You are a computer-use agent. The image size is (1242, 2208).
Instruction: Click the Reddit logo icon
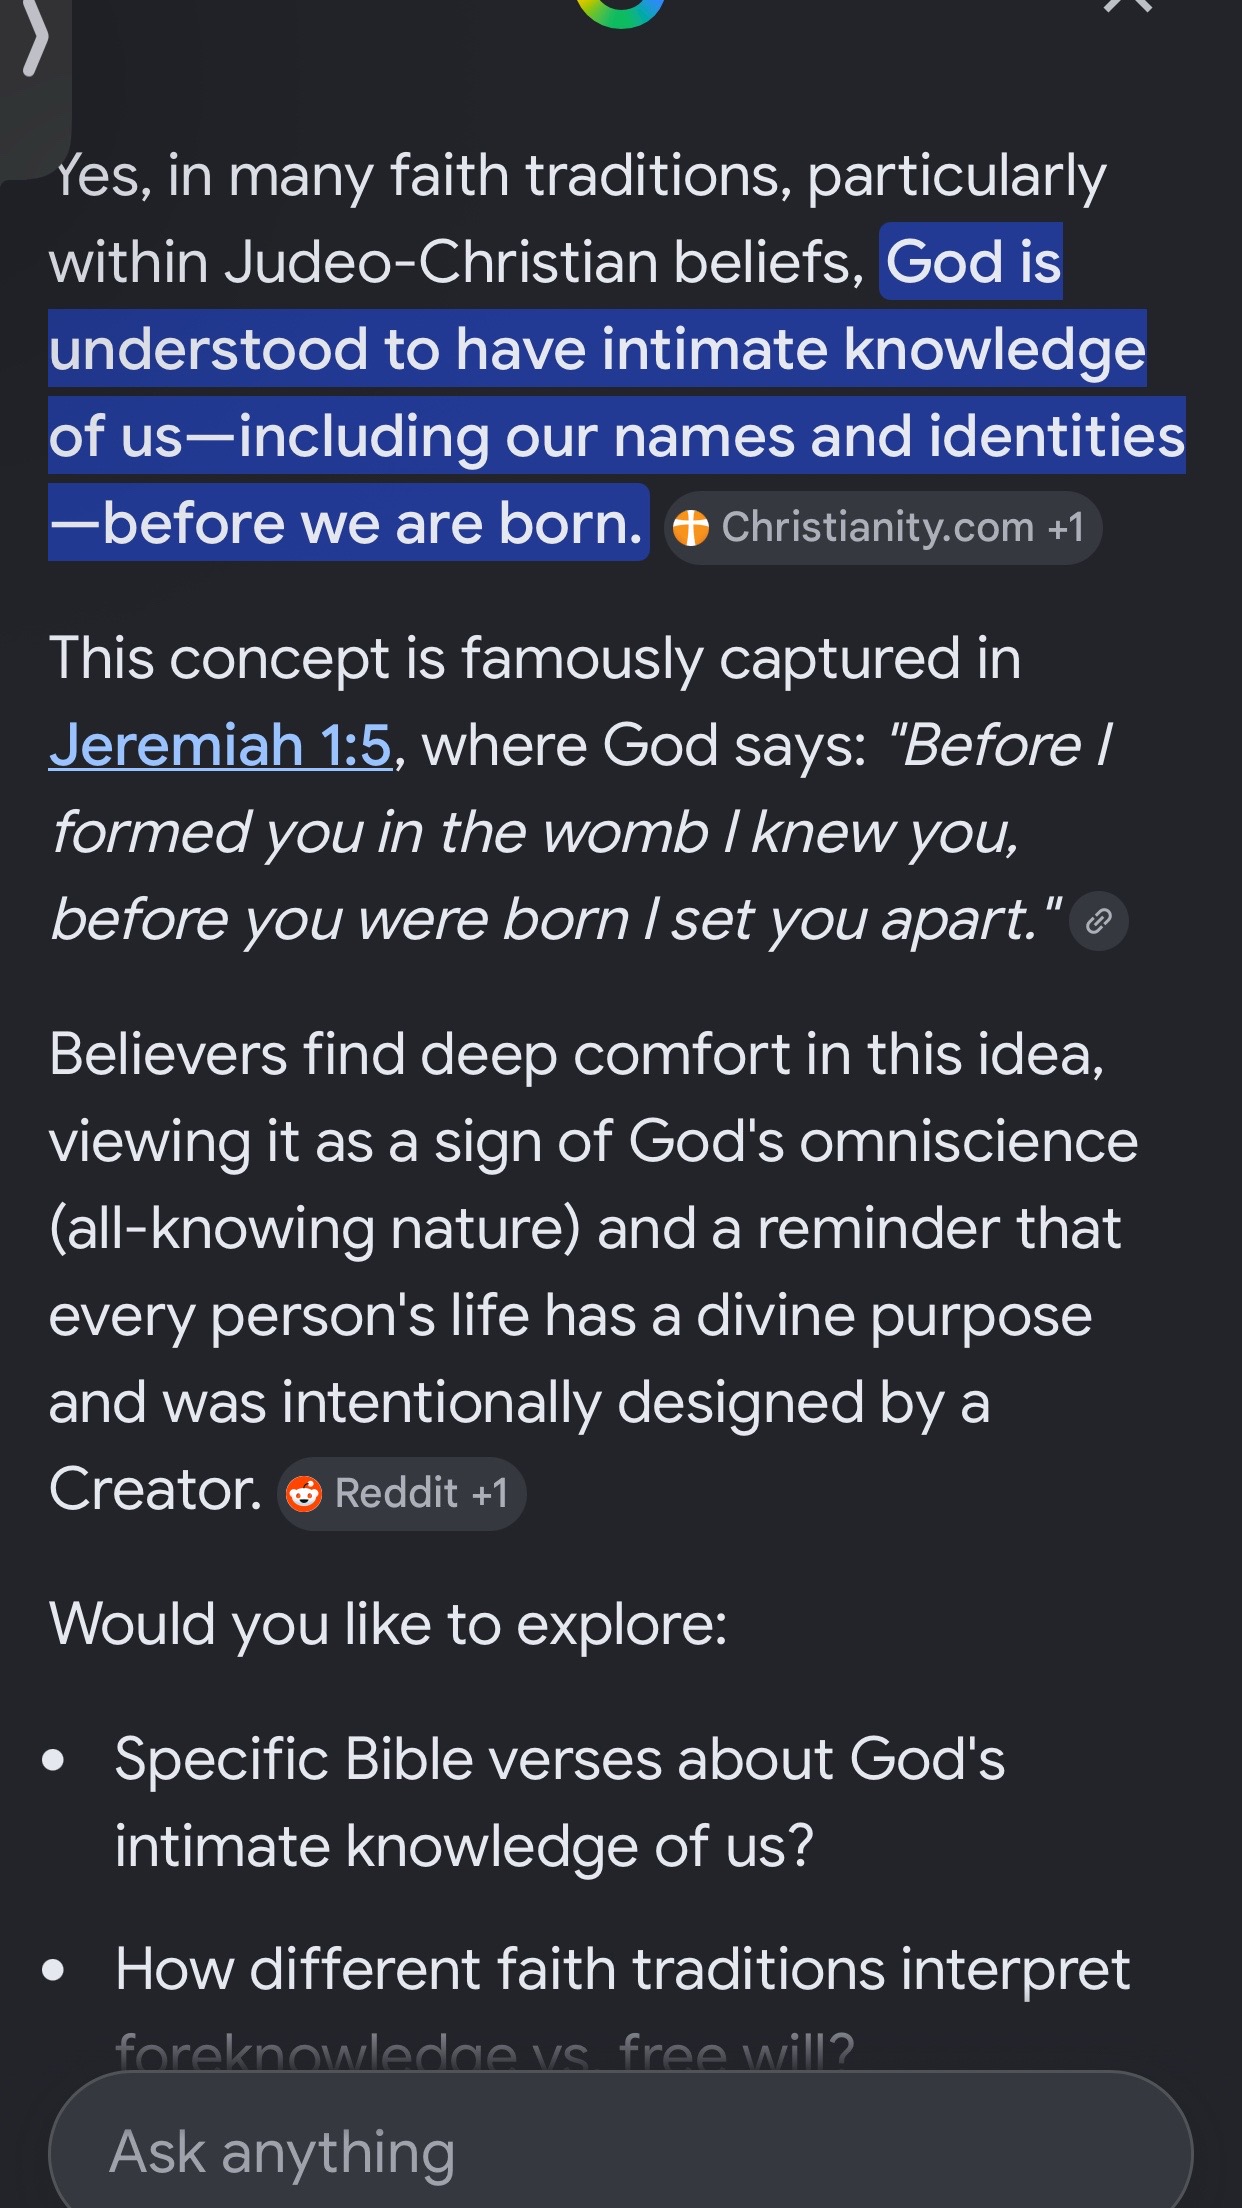tap(304, 1493)
